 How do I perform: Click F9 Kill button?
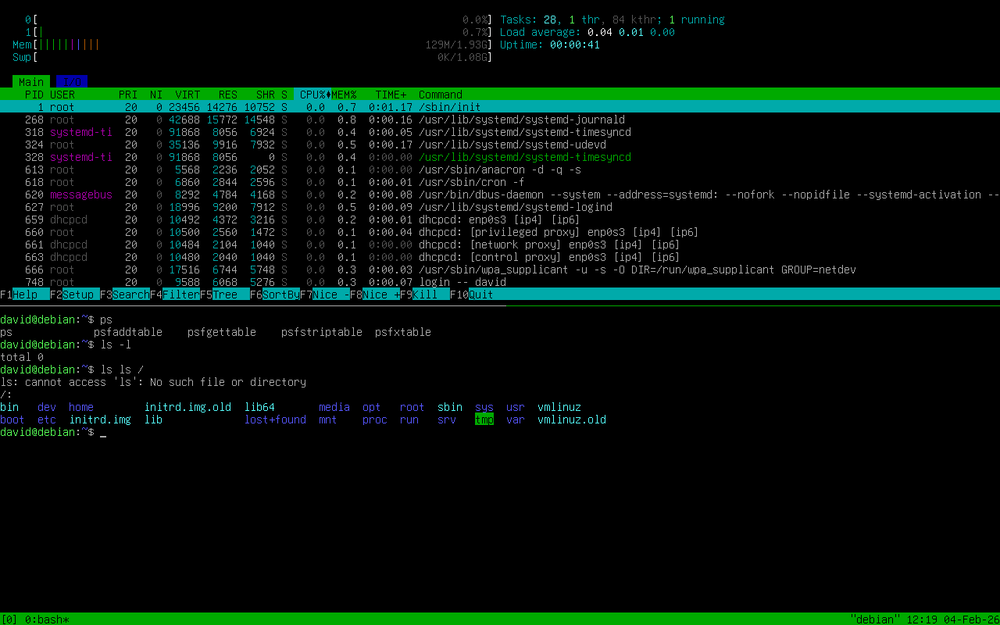pyautogui.click(x=425, y=295)
